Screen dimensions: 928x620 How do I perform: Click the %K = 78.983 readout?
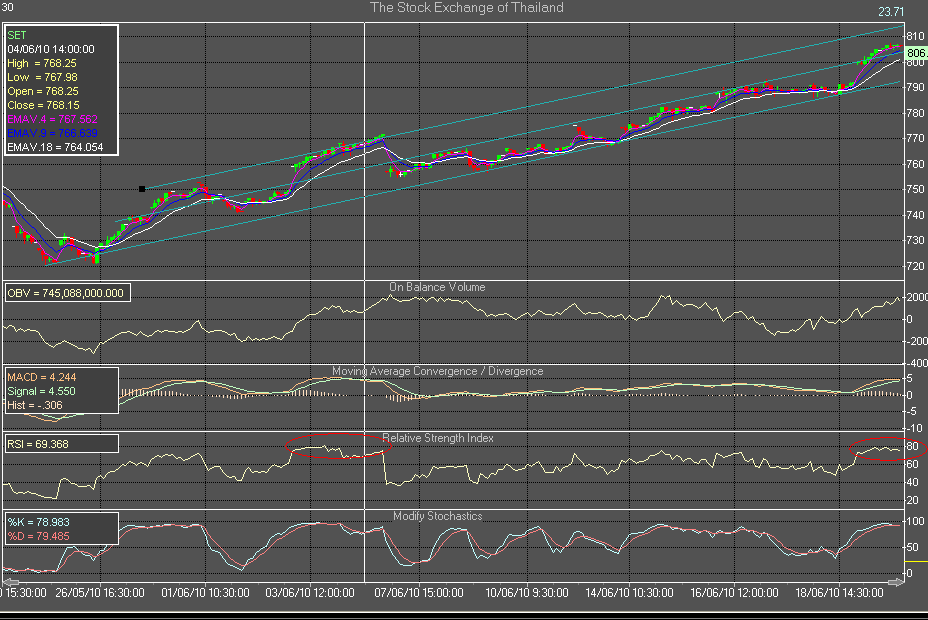pyautogui.click(x=38, y=522)
